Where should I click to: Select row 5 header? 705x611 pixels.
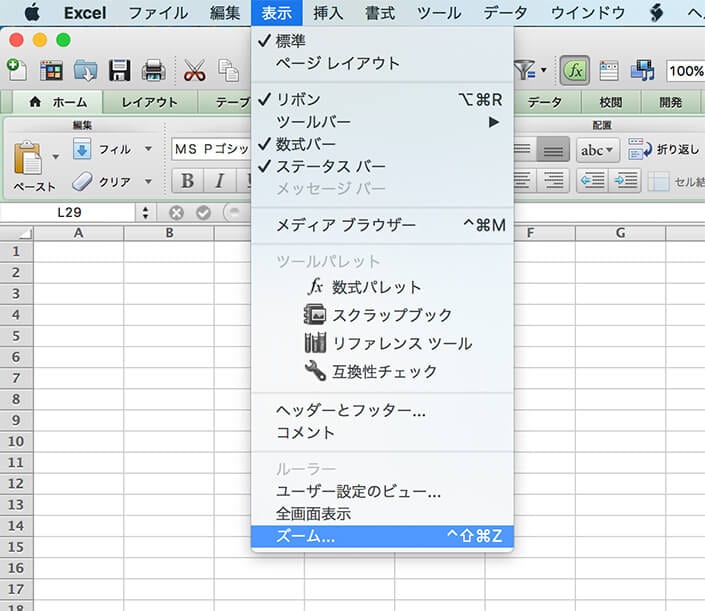pyautogui.click(x=16, y=336)
